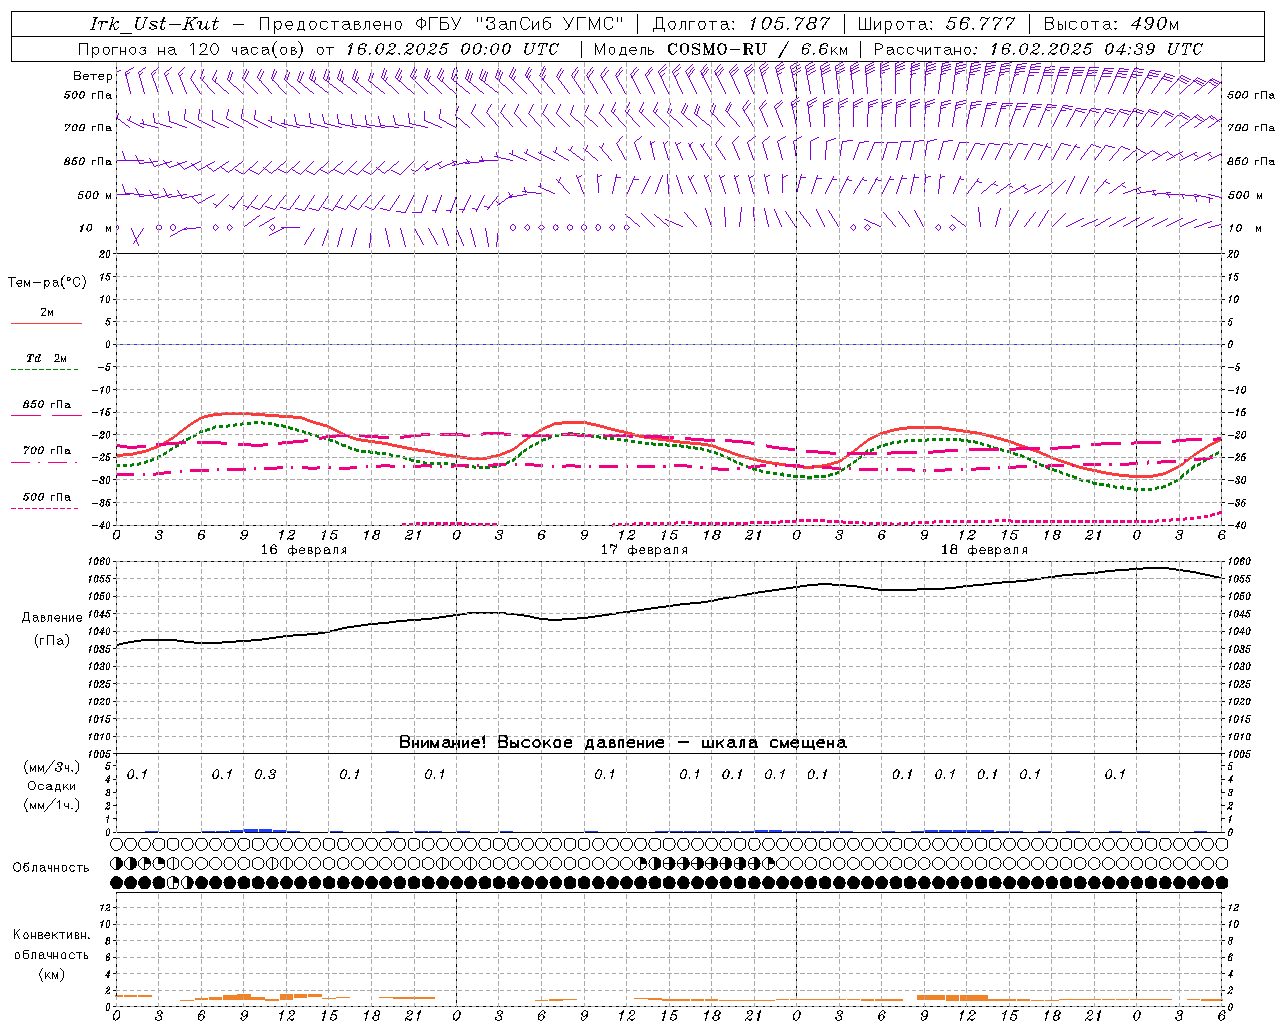Click the 'Рассчитано: 16.02.2025 04:39 UTC' timestamp
This screenshot has height=1024, width=1280.
[1038, 49]
